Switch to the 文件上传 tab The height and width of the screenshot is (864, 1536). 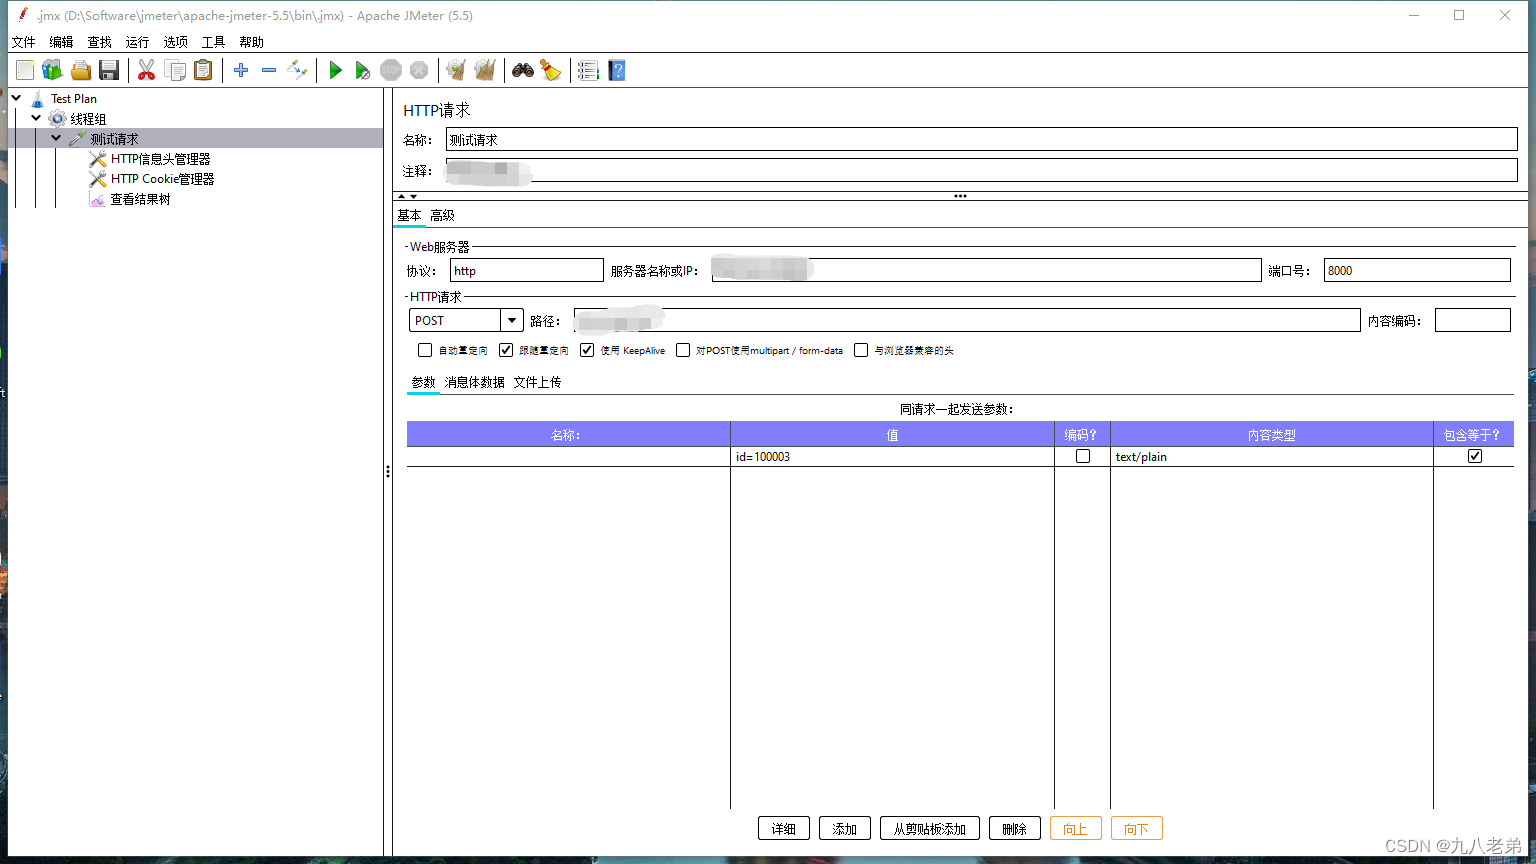pyautogui.click(x=537, y=382)
